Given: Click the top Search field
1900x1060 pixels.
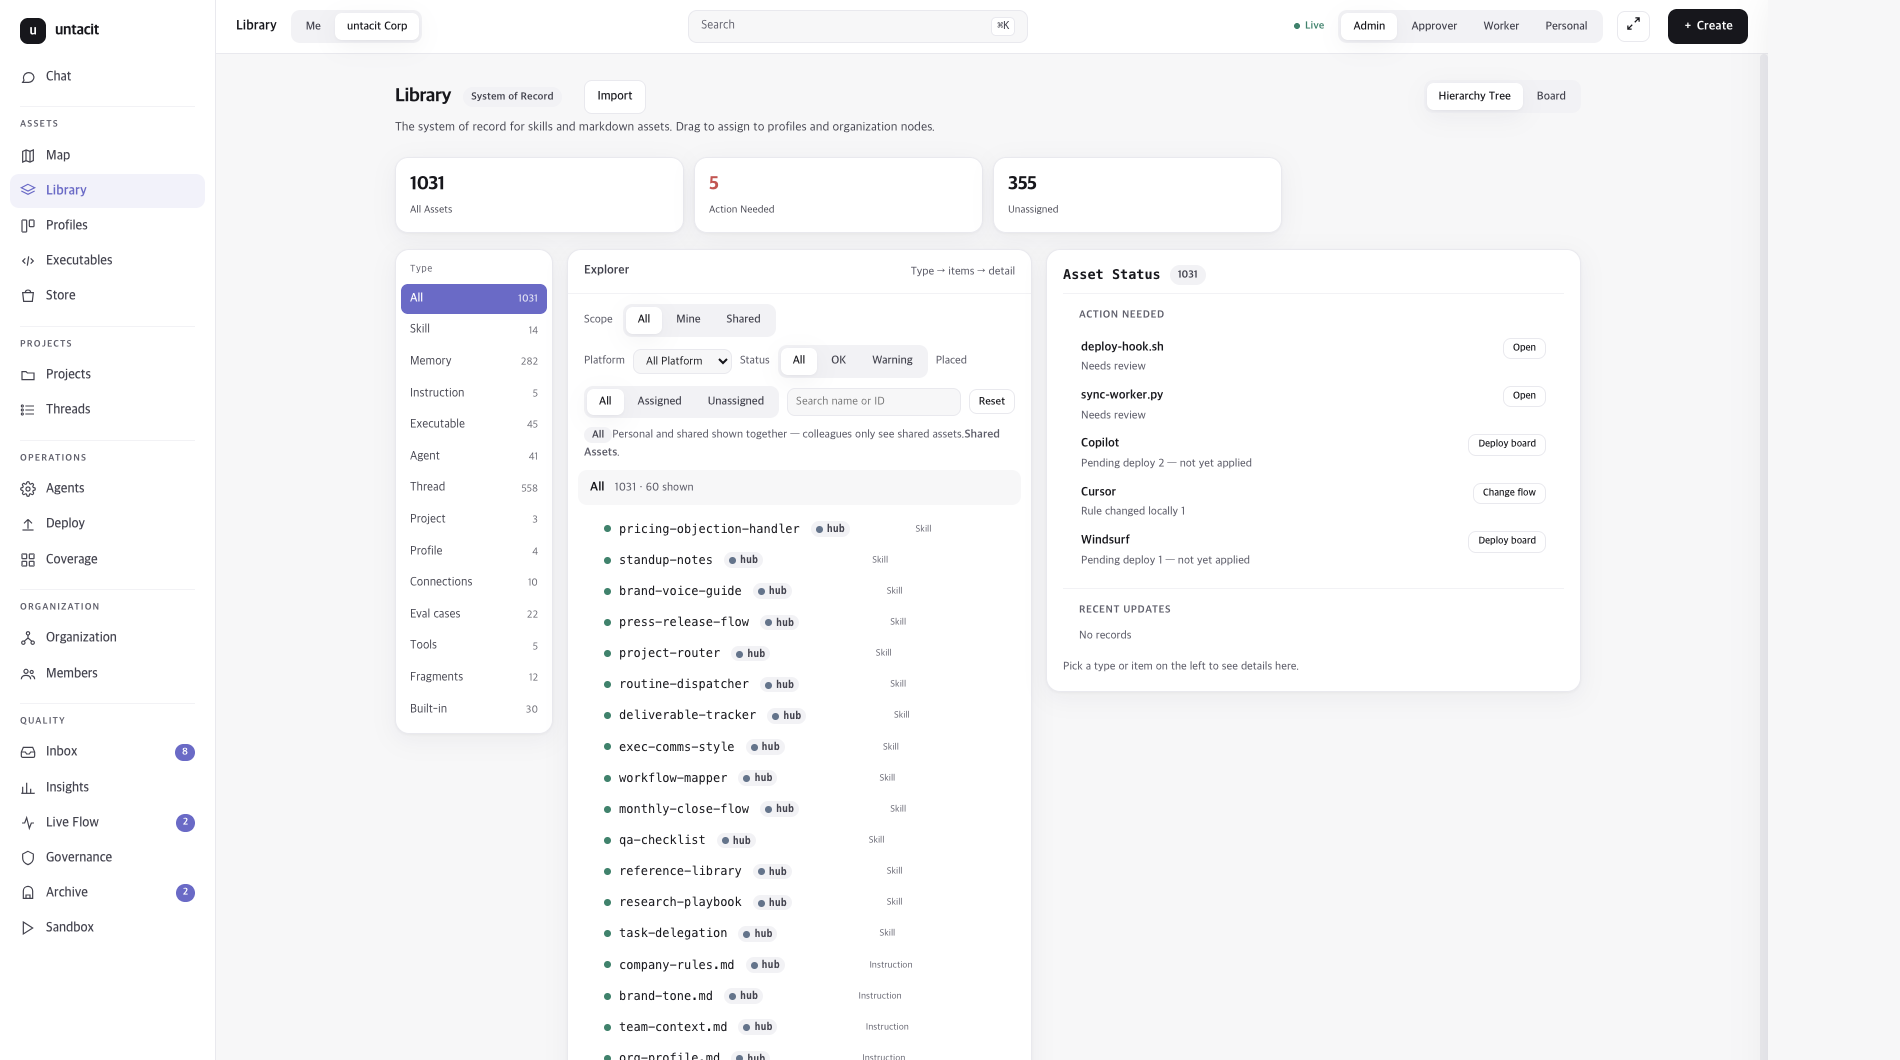Looking at the screenshot, I should point(858,26).
